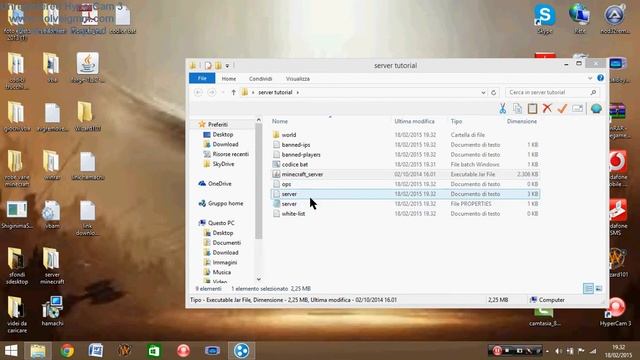Open OneDrive in navigation pane
Viewport: 640px width, 360px height.
pos(220,184)
